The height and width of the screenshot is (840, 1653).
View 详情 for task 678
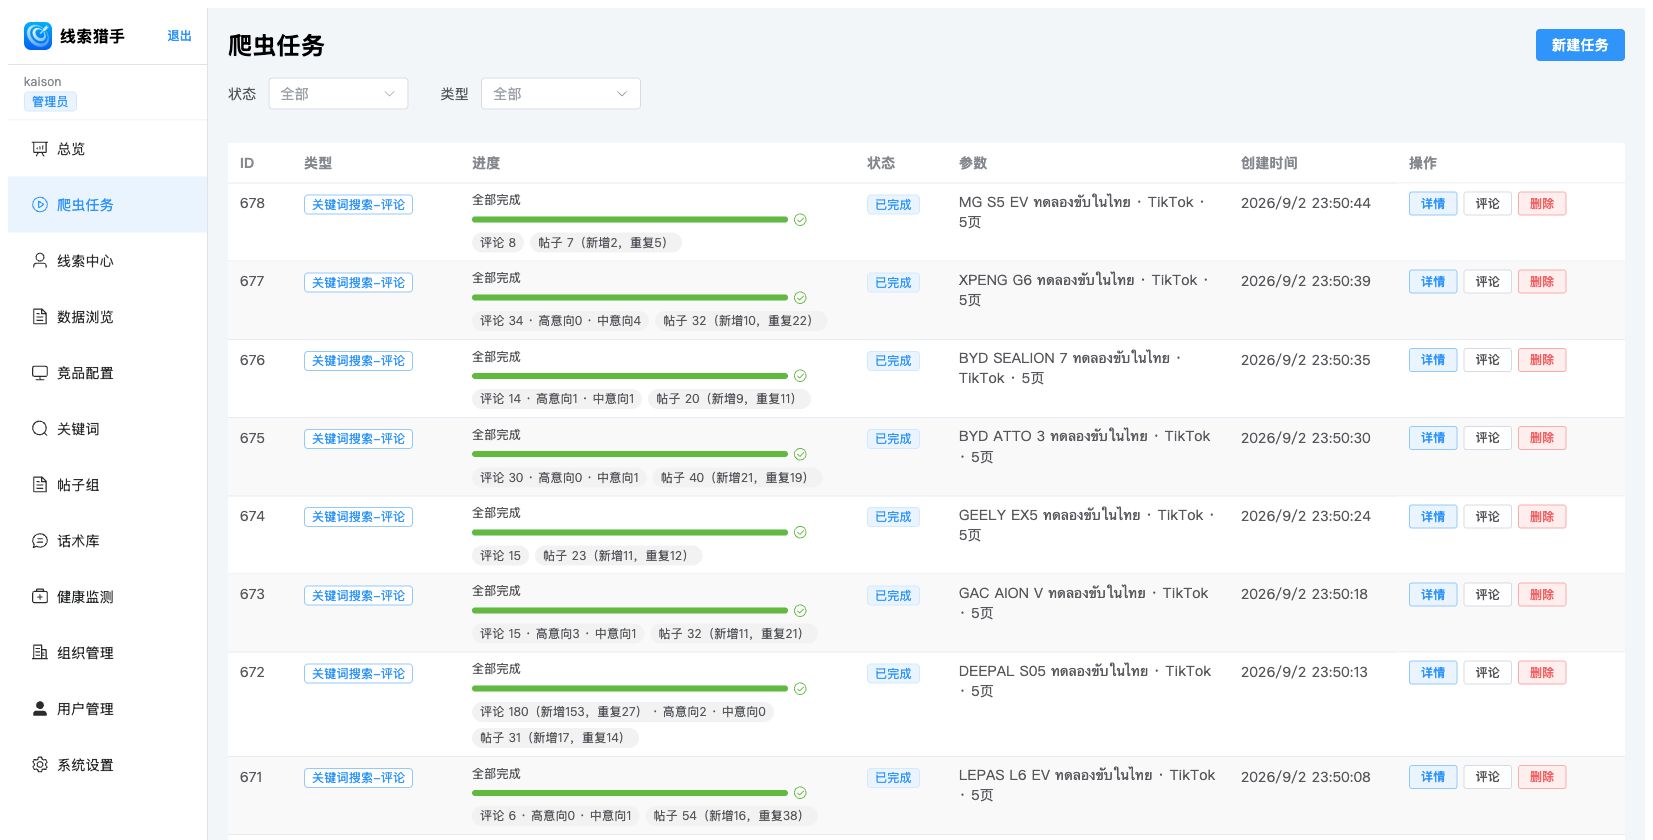click(1433, 204)
